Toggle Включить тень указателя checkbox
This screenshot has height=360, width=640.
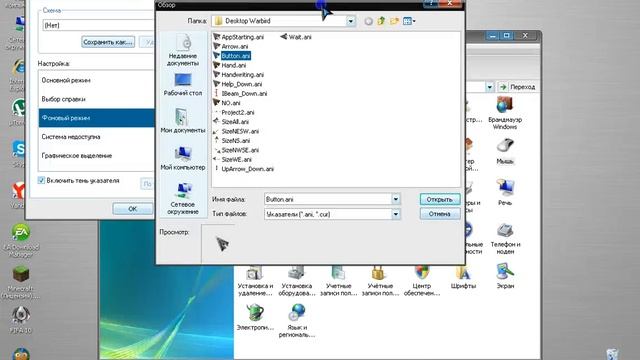41,180
